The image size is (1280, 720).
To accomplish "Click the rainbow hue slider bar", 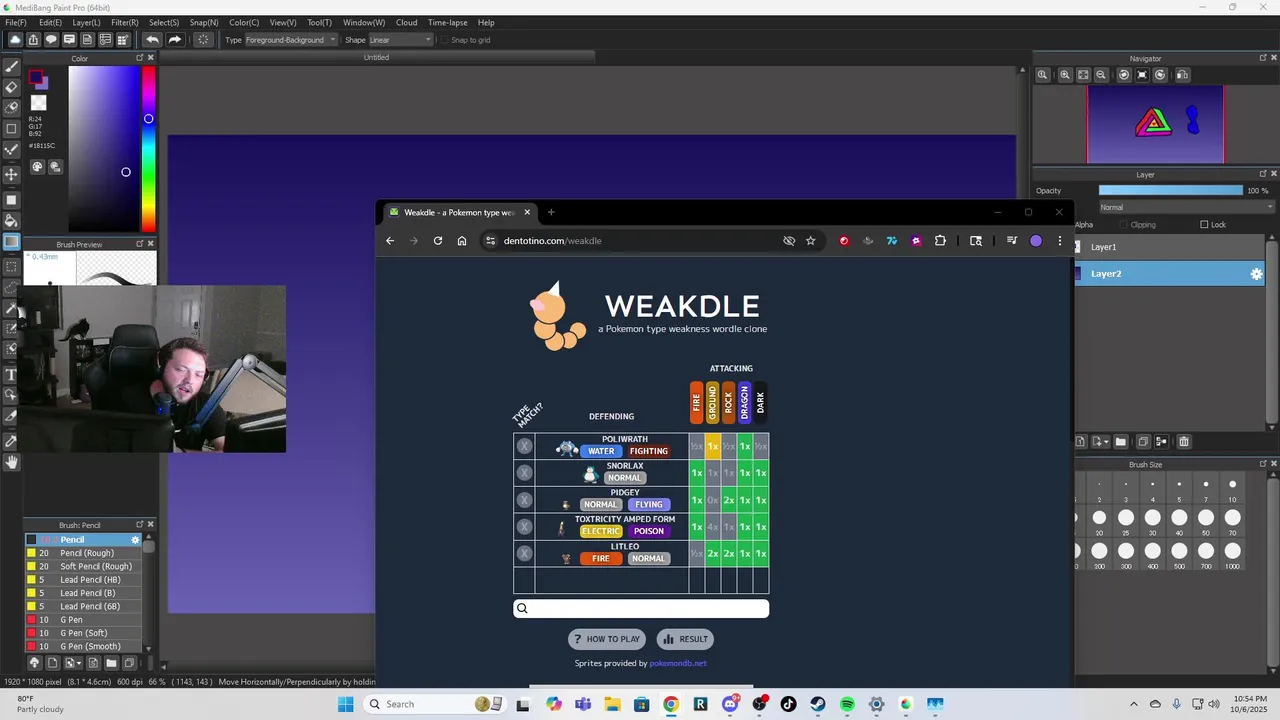I will pos(148,149).
